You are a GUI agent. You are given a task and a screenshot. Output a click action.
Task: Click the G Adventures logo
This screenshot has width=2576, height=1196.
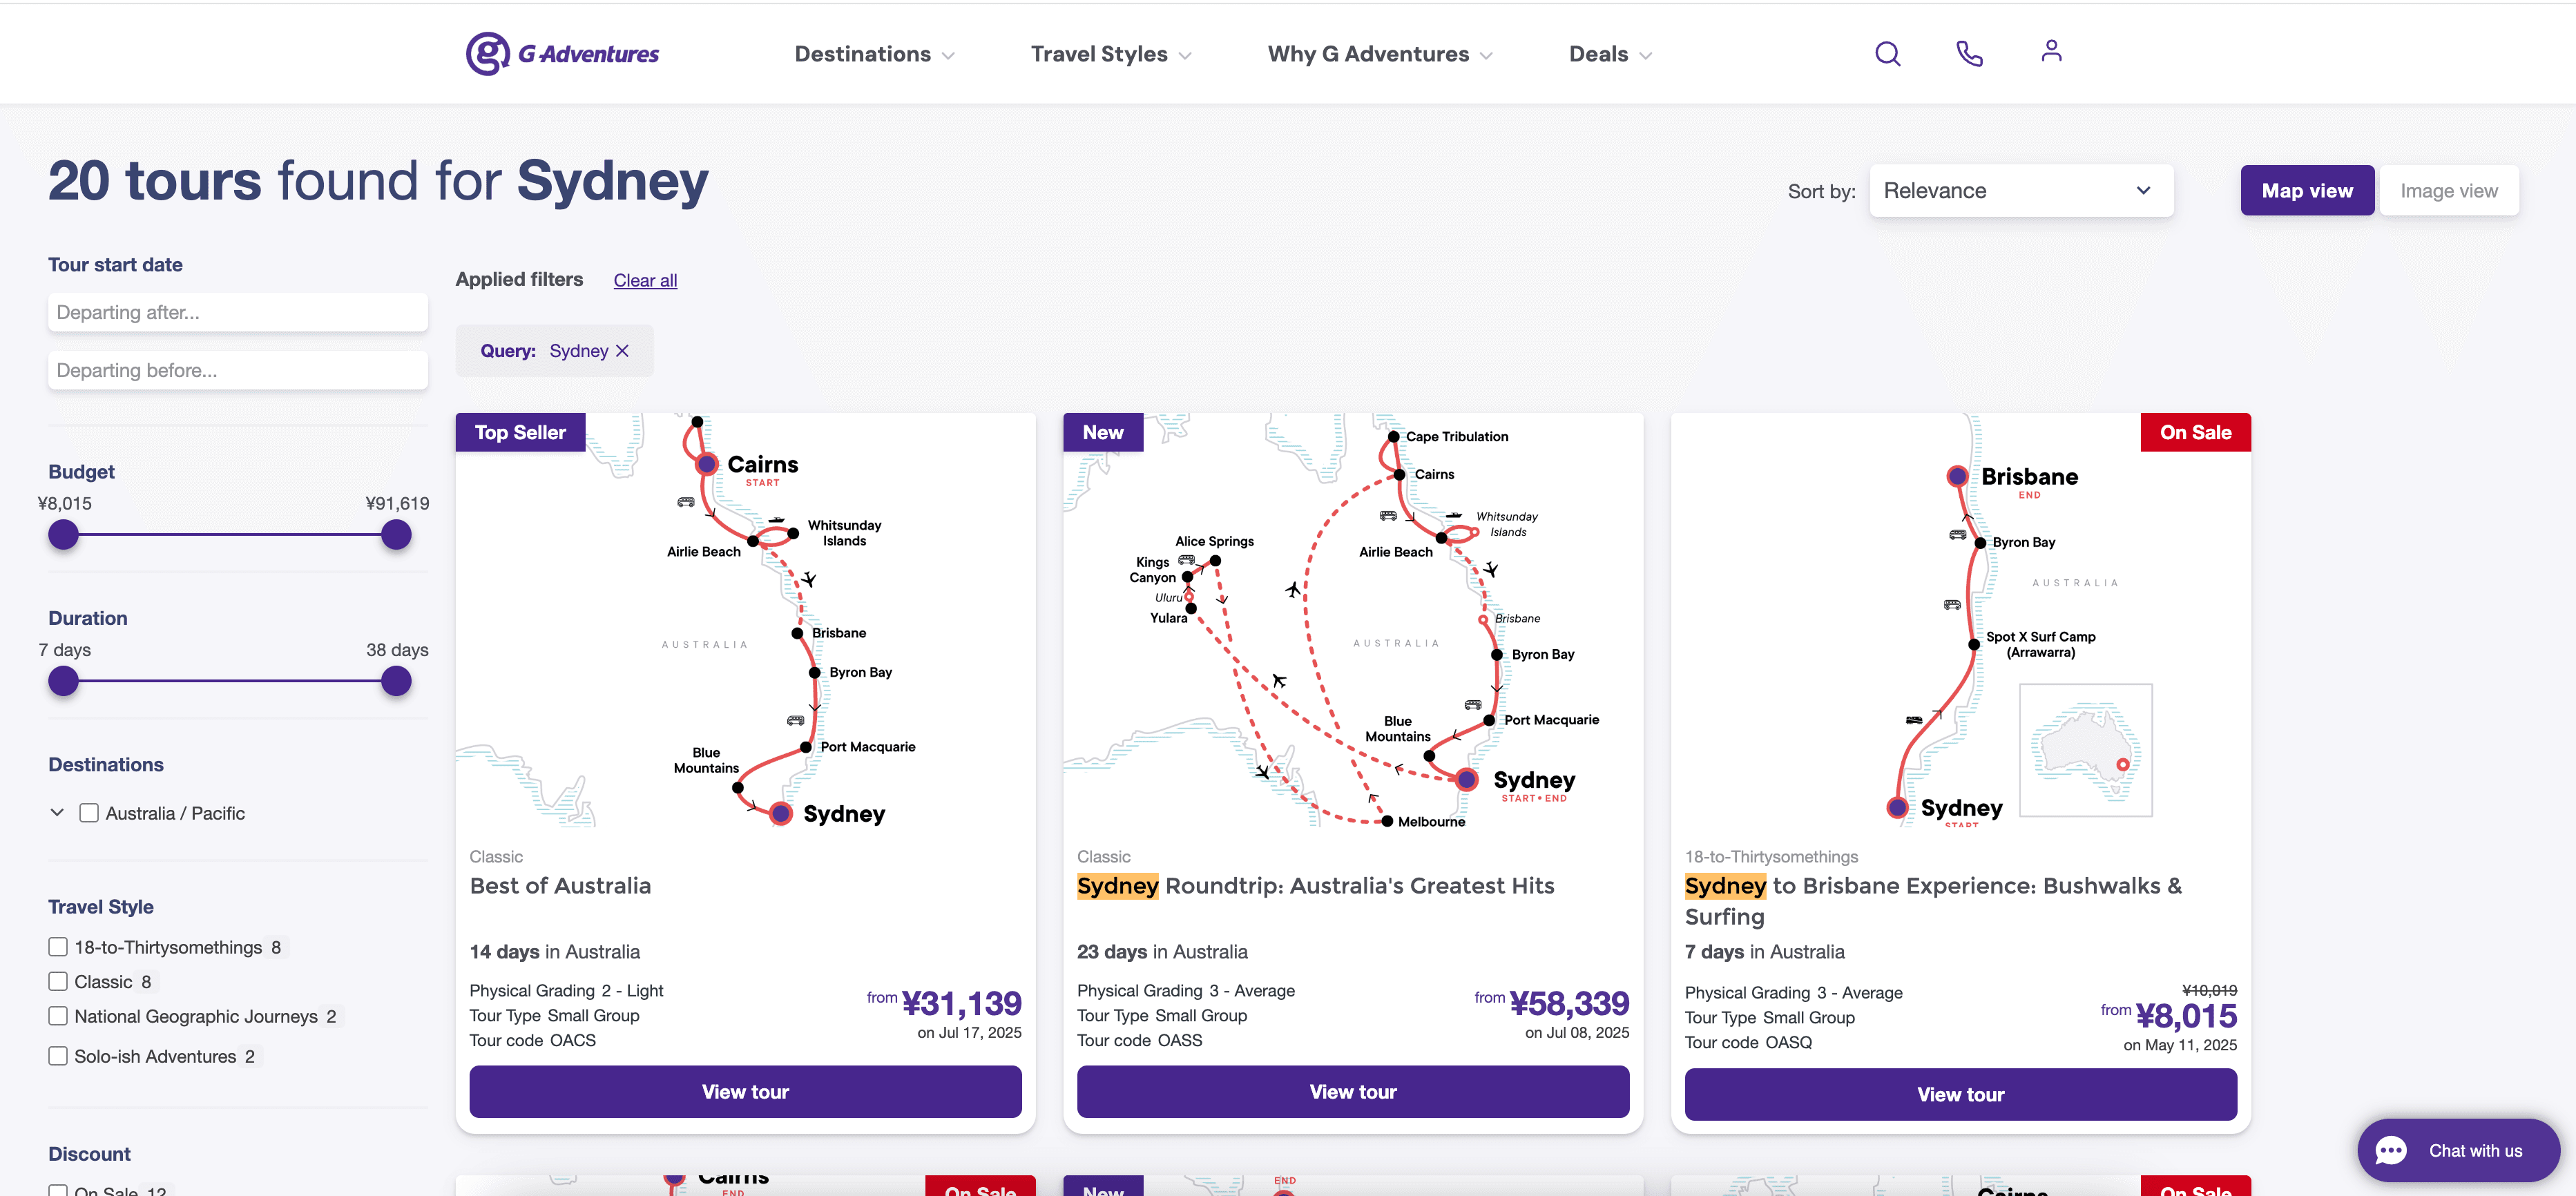(563, 53)
